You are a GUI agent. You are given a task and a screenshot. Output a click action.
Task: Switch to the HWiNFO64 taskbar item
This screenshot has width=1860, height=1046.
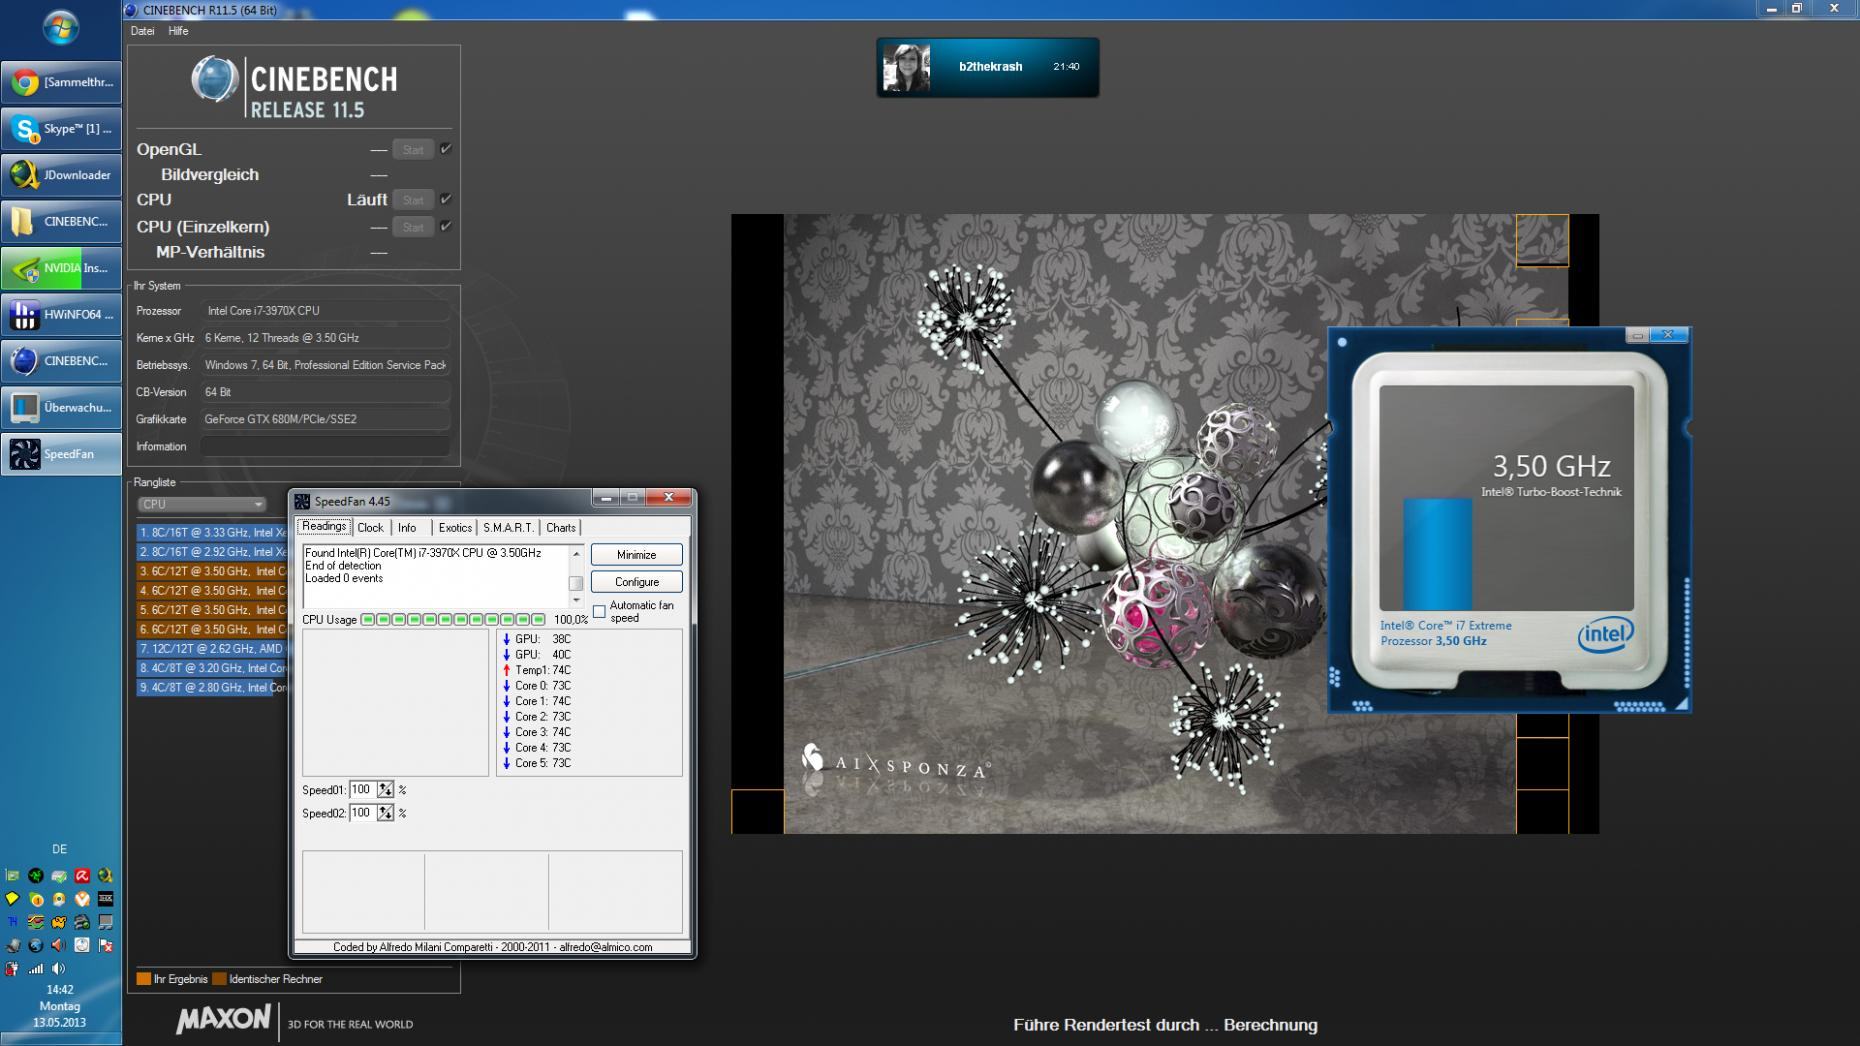click(x=61, y=314)
